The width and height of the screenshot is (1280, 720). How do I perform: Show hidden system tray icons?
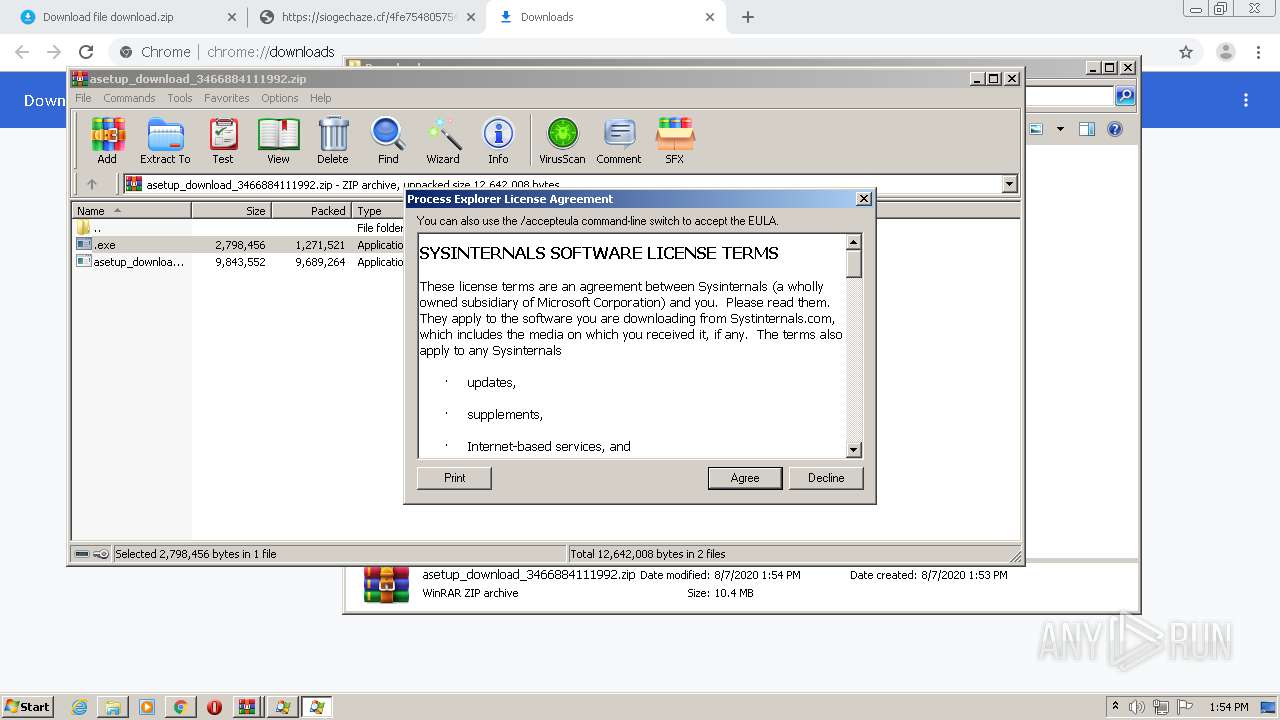click(1116, 707)
